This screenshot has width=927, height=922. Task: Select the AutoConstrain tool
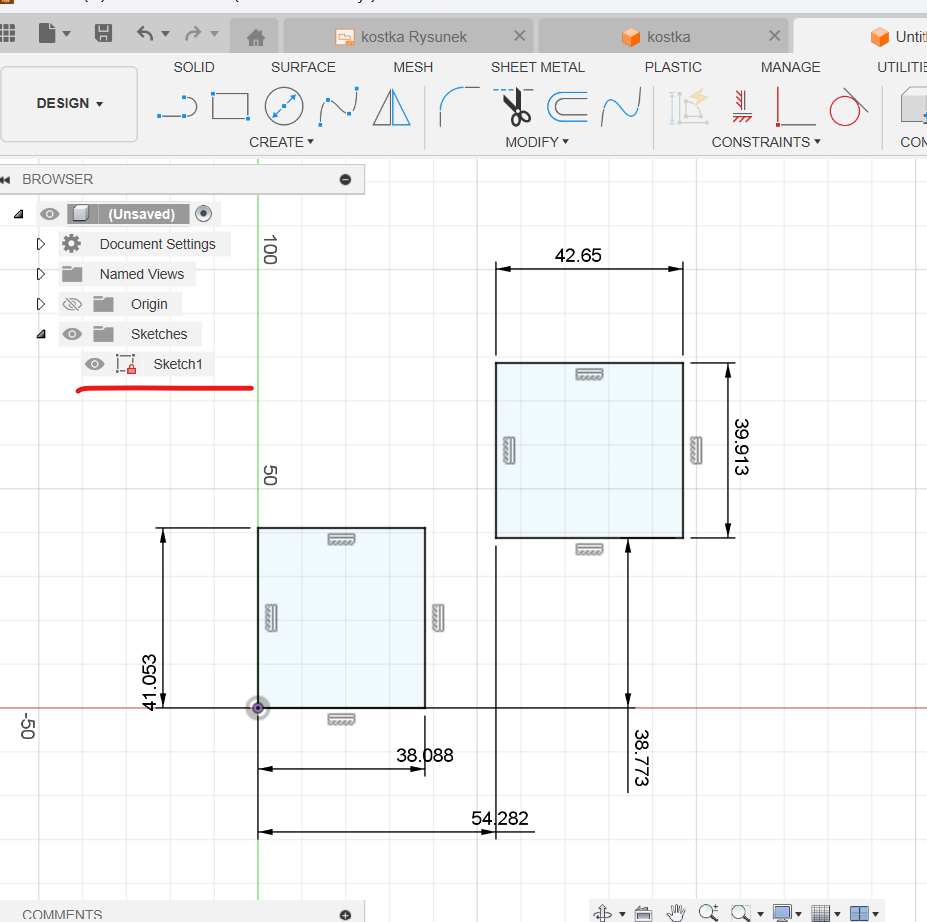tap(688, 106)
